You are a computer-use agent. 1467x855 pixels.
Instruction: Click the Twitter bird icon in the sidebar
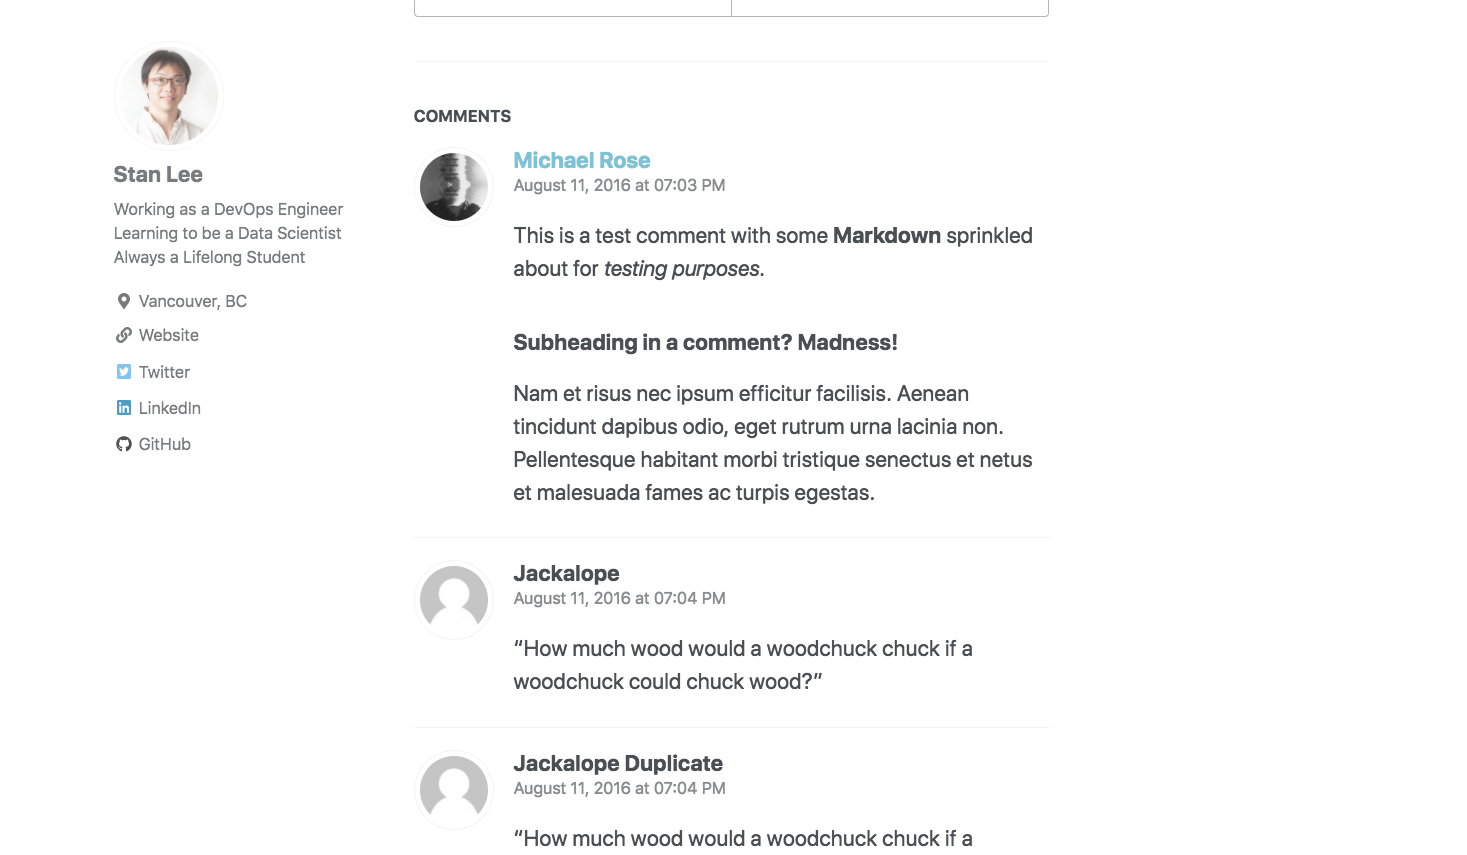pyautogui.click(x=123, y=371)
